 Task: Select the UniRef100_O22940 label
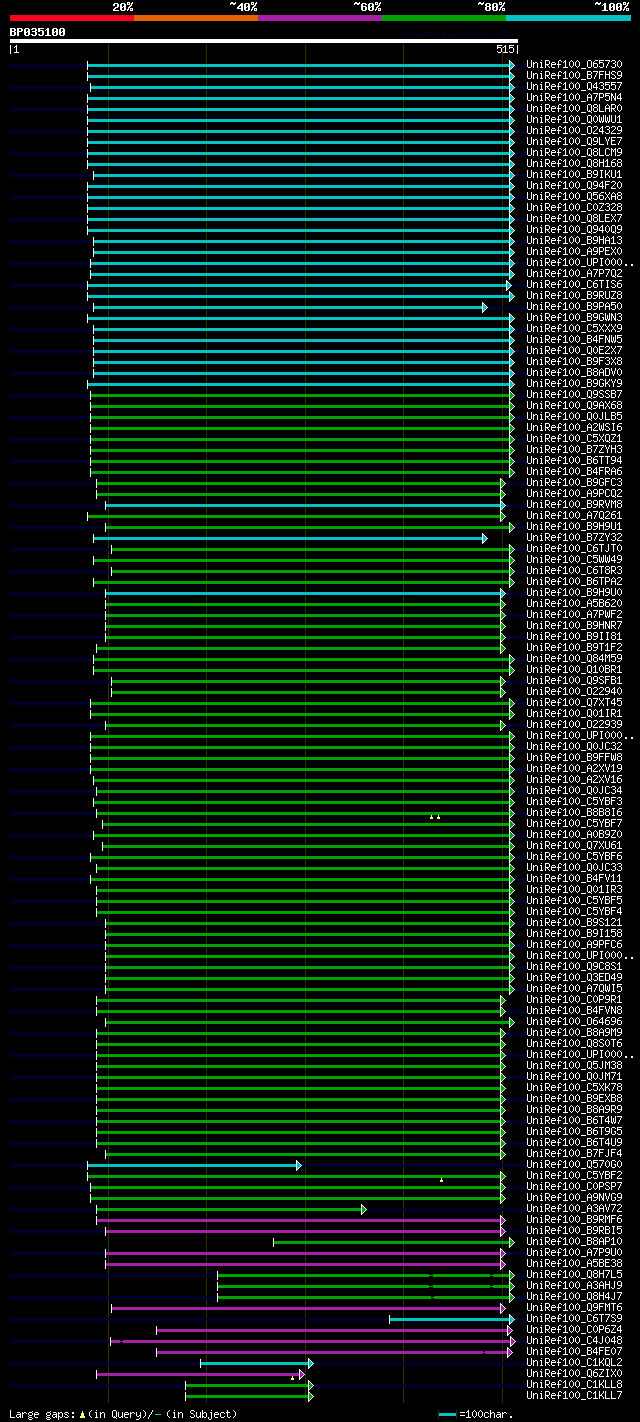click(x=574, y=692)
